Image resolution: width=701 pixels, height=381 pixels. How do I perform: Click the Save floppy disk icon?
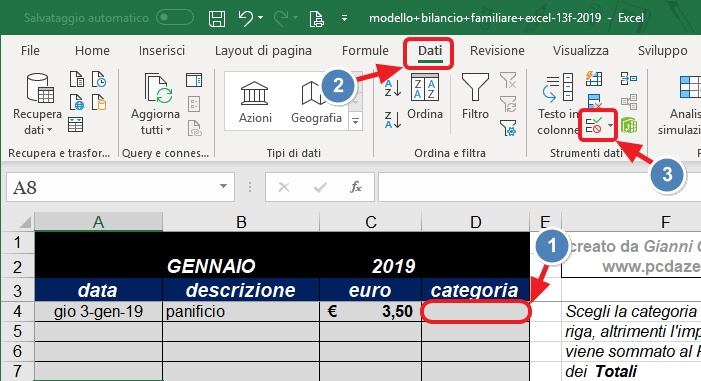(217, 18)
